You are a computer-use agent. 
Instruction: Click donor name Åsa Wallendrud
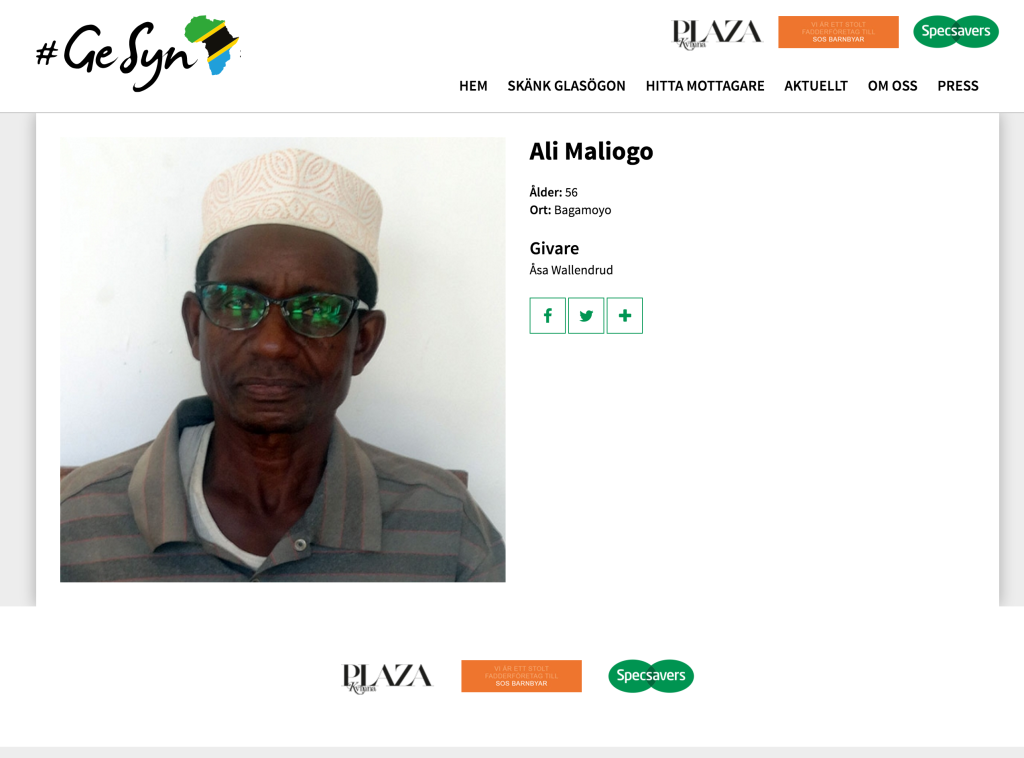pos(571,270)
